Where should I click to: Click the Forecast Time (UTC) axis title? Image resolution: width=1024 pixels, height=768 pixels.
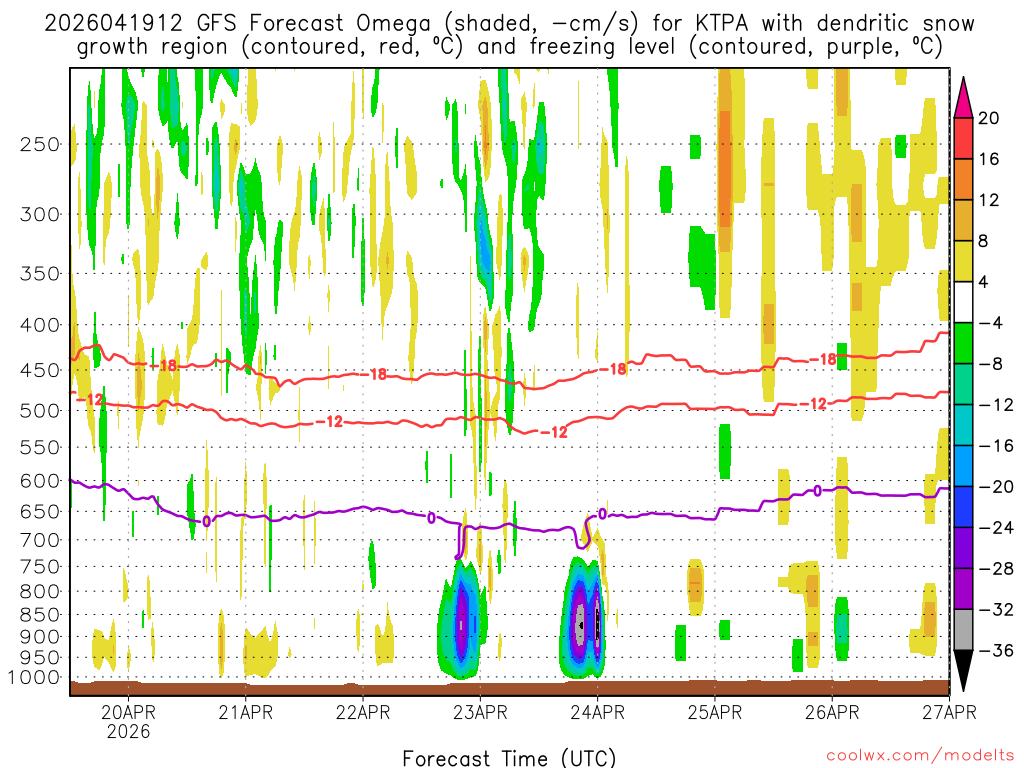[x=509, y=757]
